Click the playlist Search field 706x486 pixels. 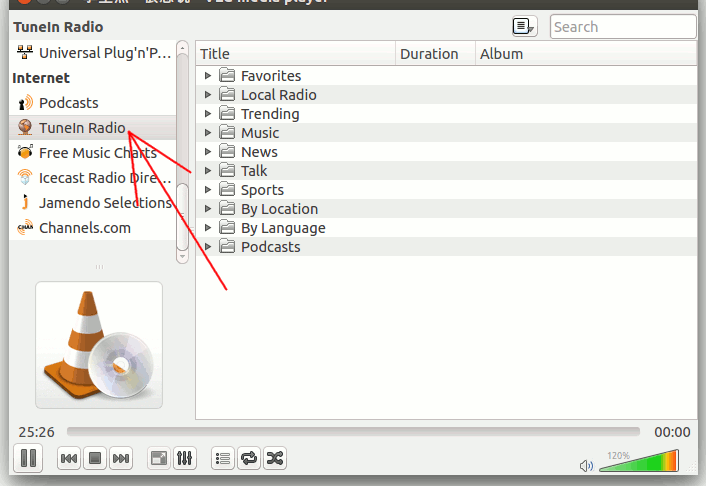623,27
